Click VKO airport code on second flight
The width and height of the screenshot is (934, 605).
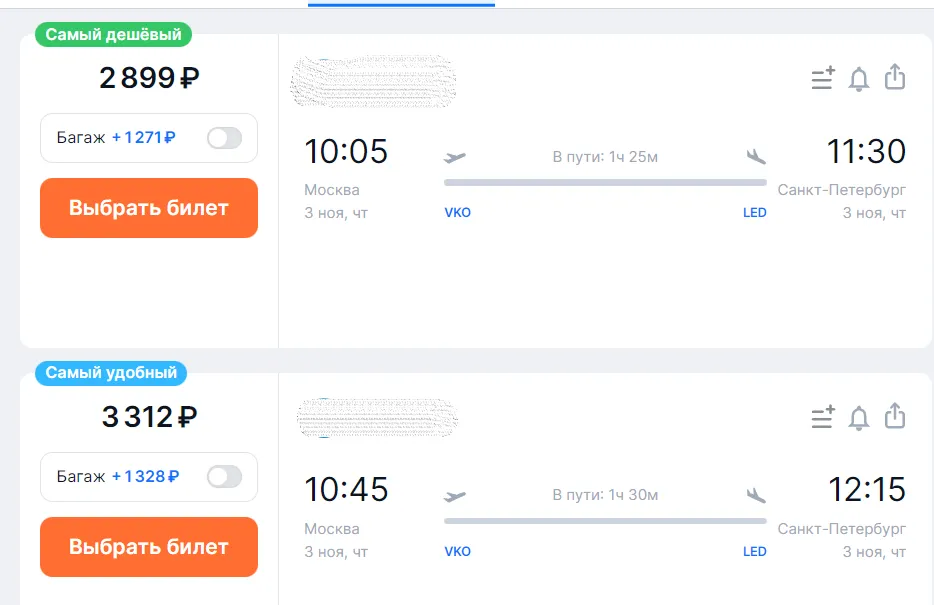[x=457, y=552]
